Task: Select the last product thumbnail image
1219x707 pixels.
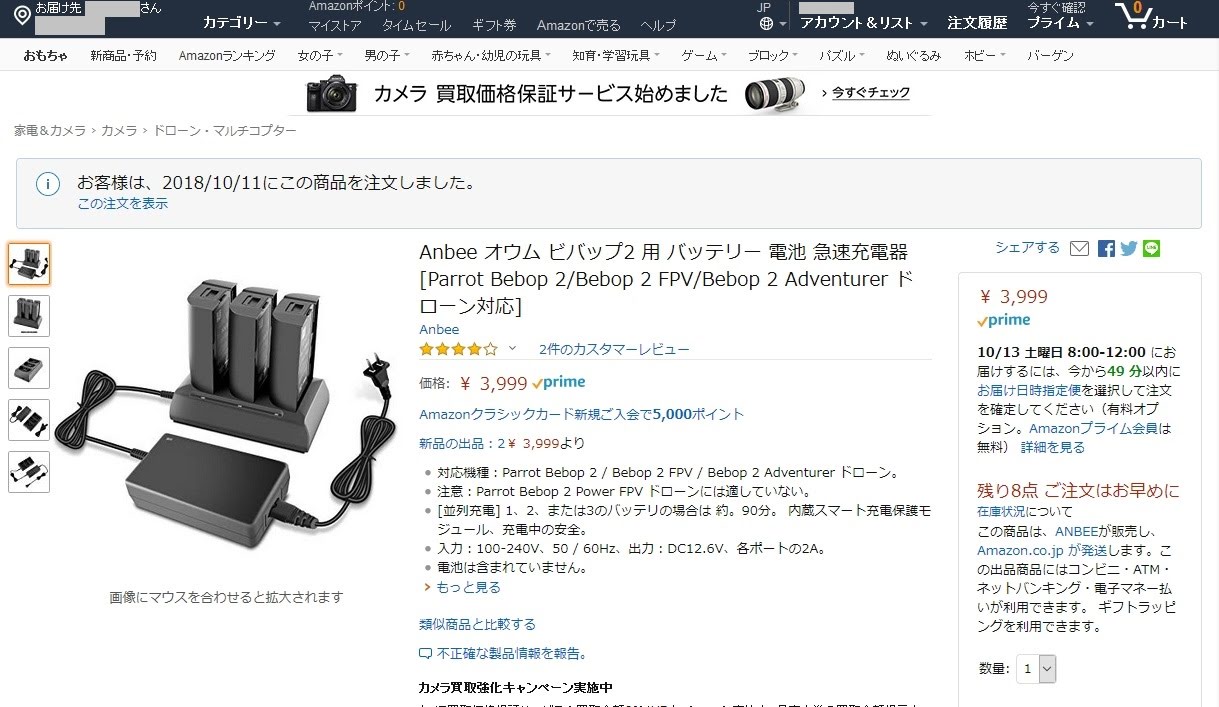Action: tap(29, 472)
